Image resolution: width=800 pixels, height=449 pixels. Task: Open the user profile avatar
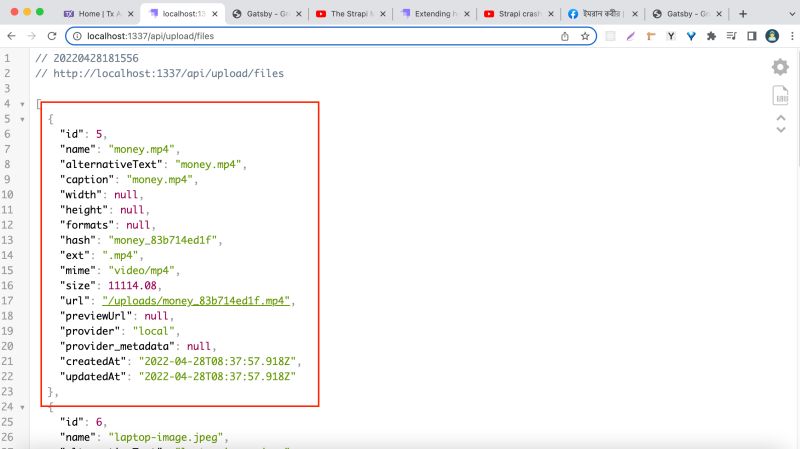[x=772, y=36]
